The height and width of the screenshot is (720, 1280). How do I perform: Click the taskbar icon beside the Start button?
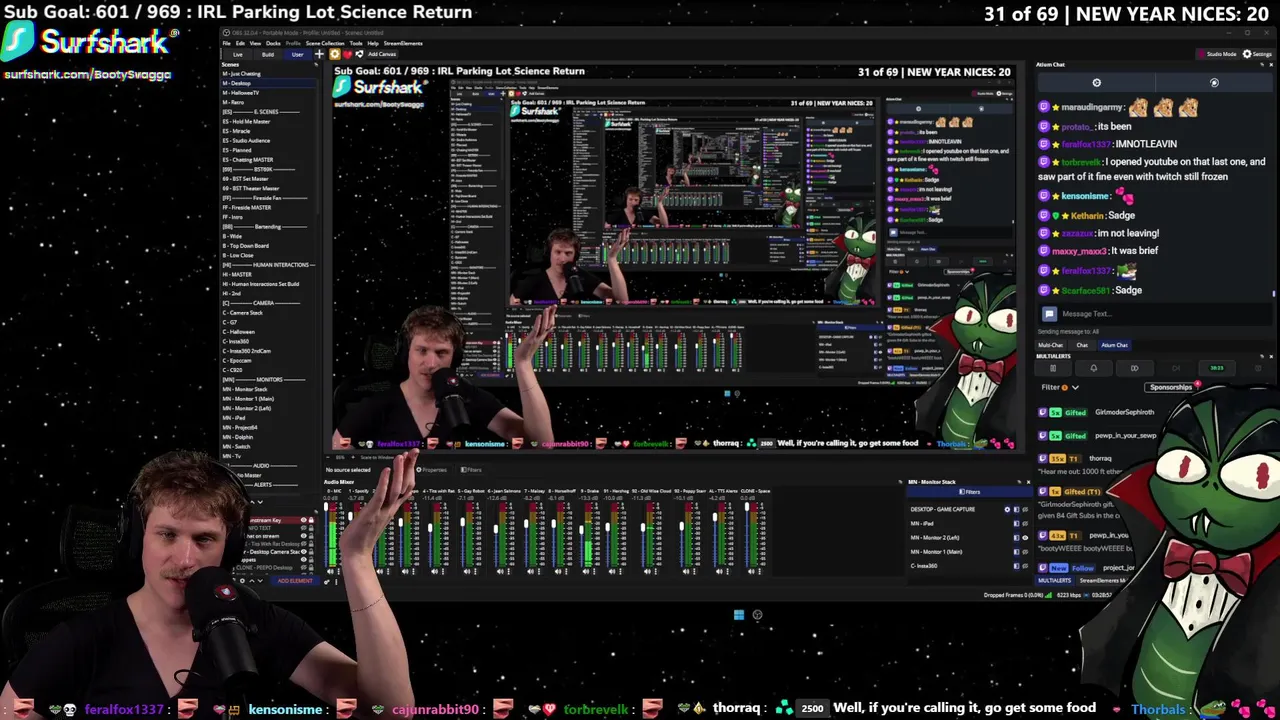click(757, 615)
